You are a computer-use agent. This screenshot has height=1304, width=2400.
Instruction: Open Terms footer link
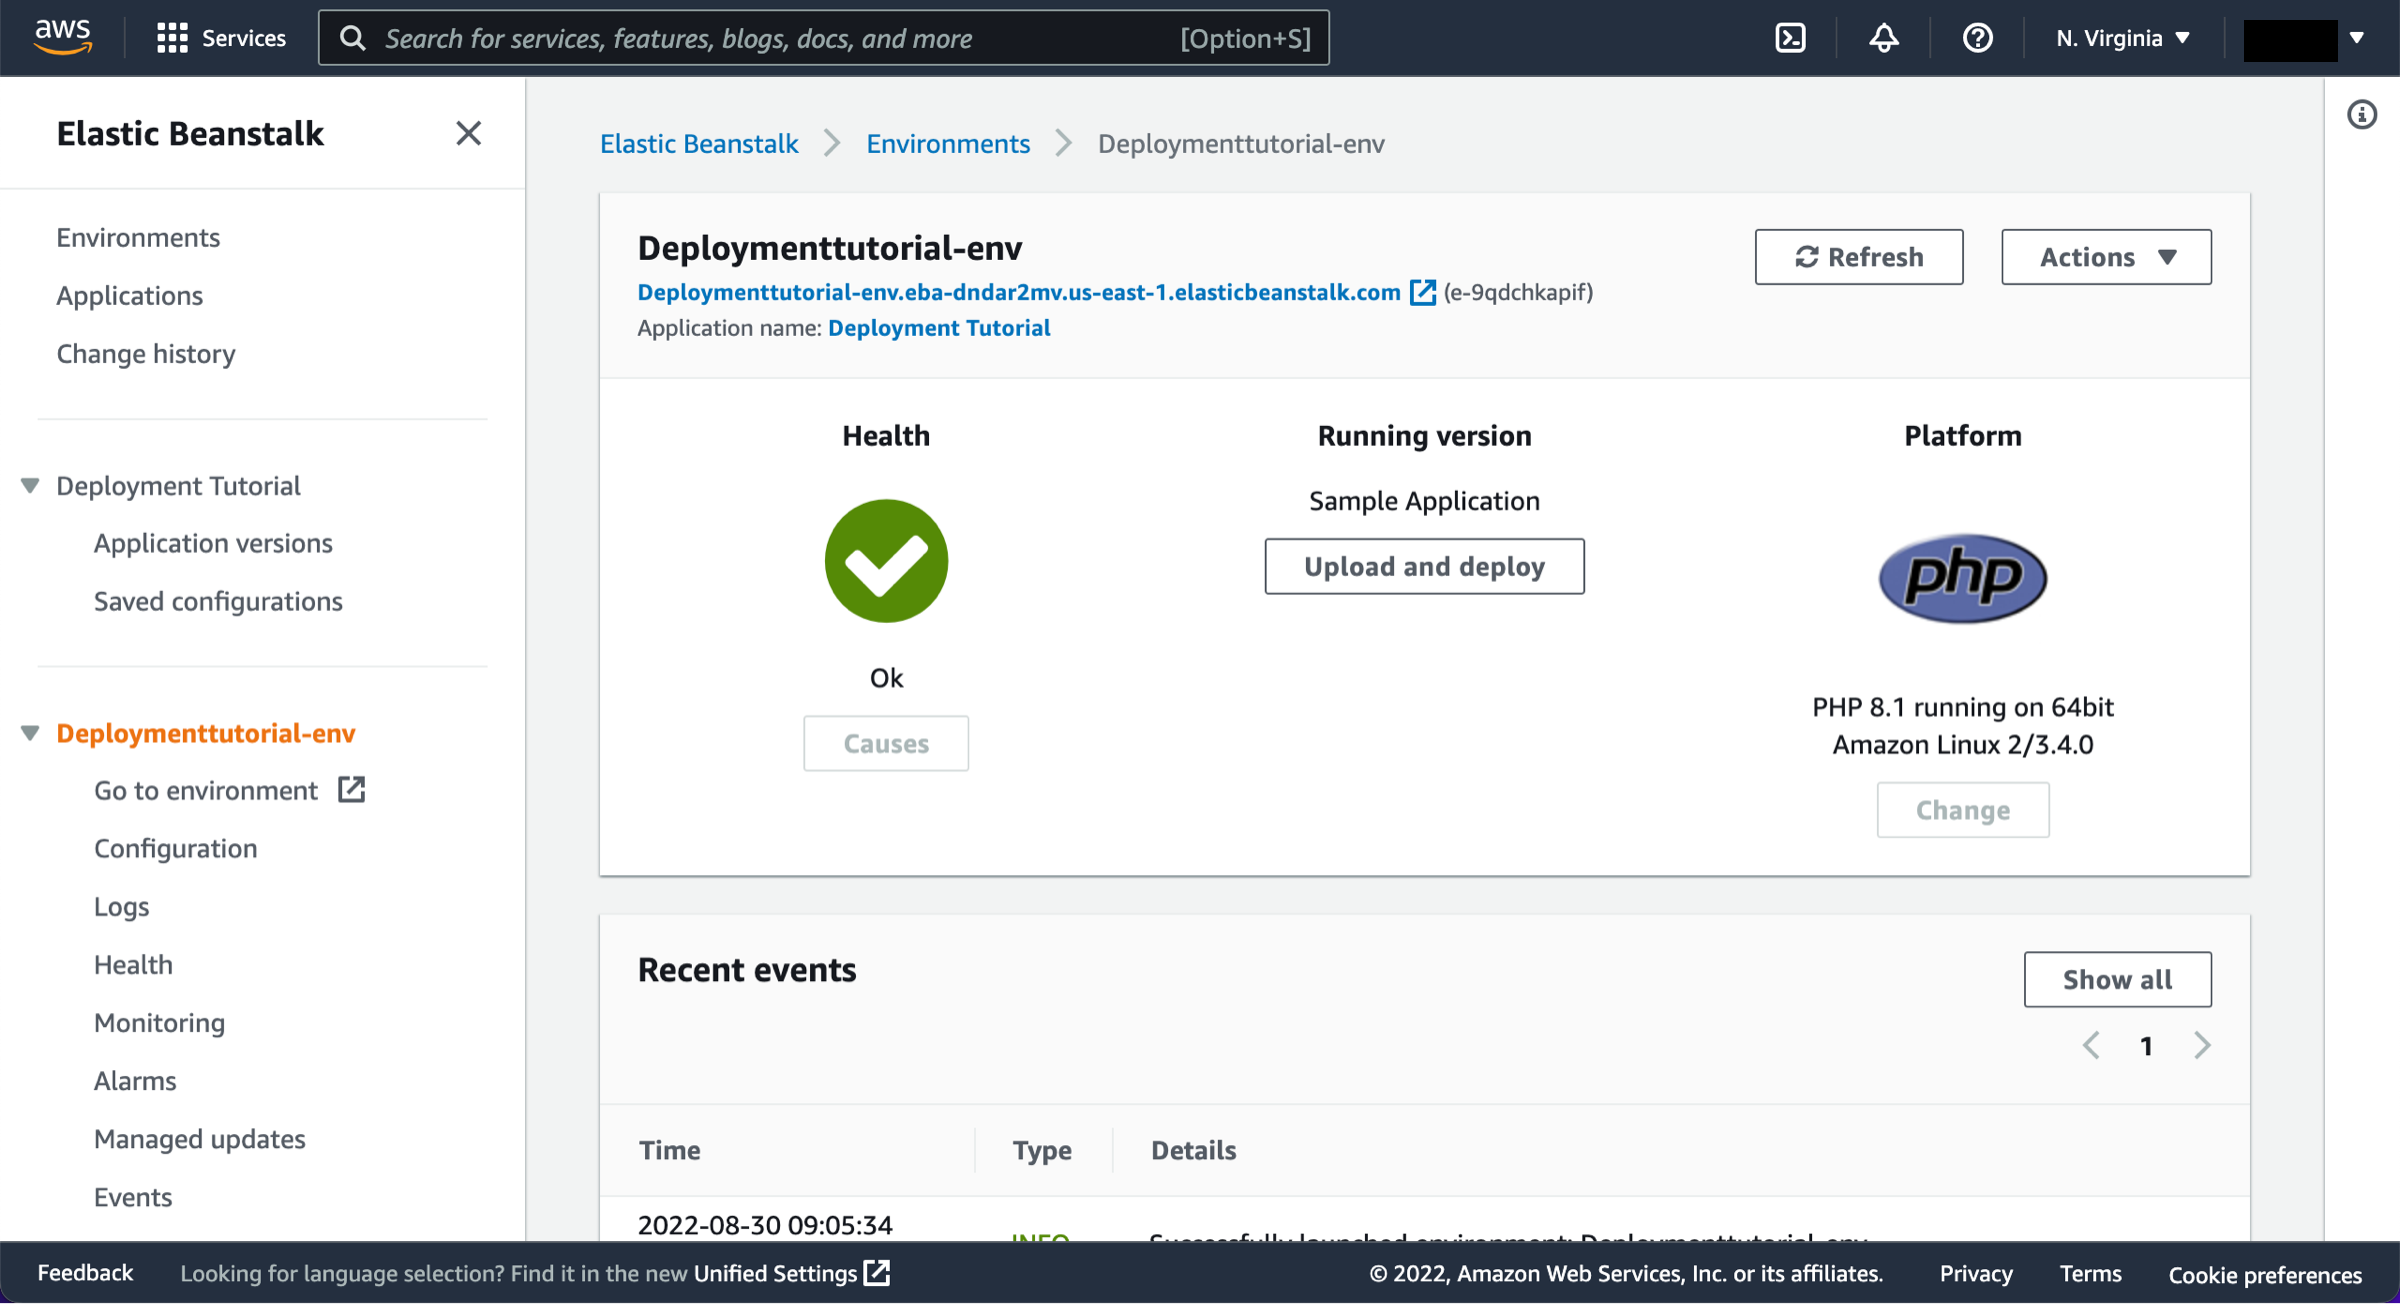pos(2090,1273)
